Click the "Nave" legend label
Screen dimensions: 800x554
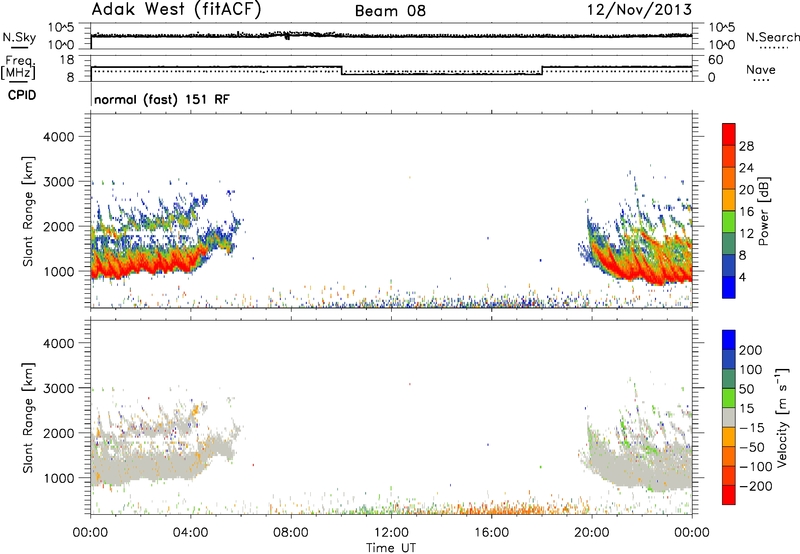pos(760,69)
